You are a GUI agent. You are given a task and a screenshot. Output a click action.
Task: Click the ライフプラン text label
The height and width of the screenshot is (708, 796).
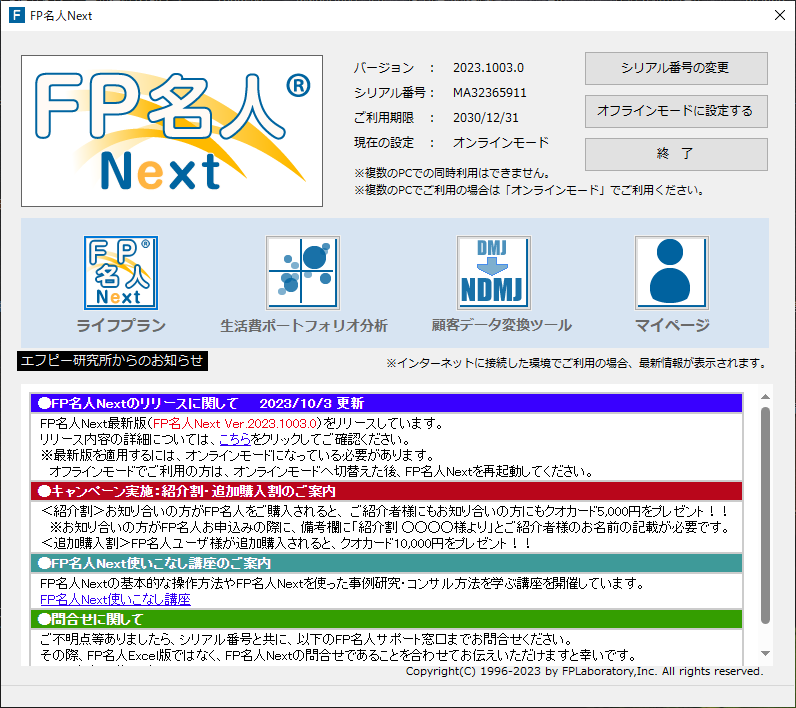tap(121, 325)
